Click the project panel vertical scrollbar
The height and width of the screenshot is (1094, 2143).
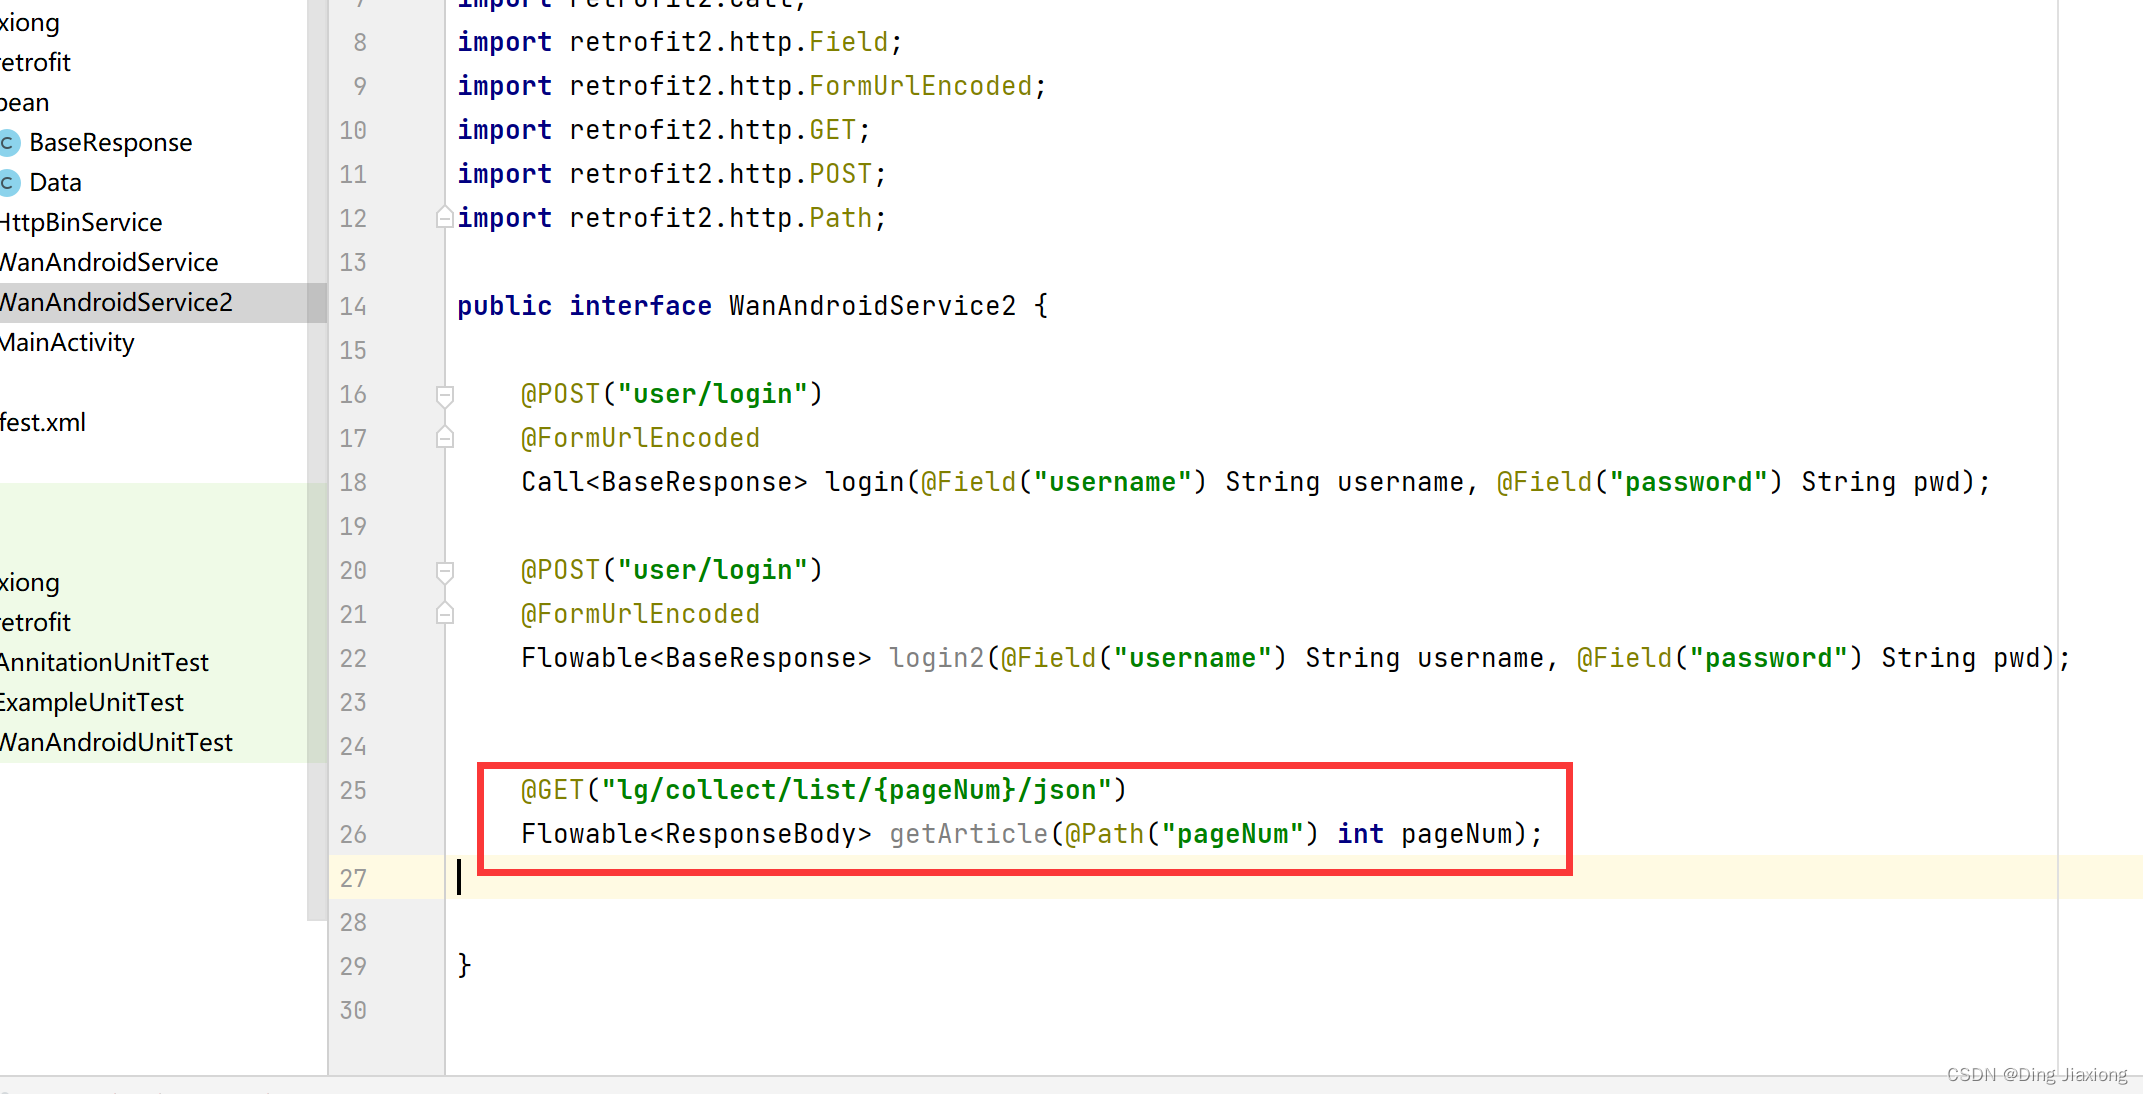coord(317,460)
